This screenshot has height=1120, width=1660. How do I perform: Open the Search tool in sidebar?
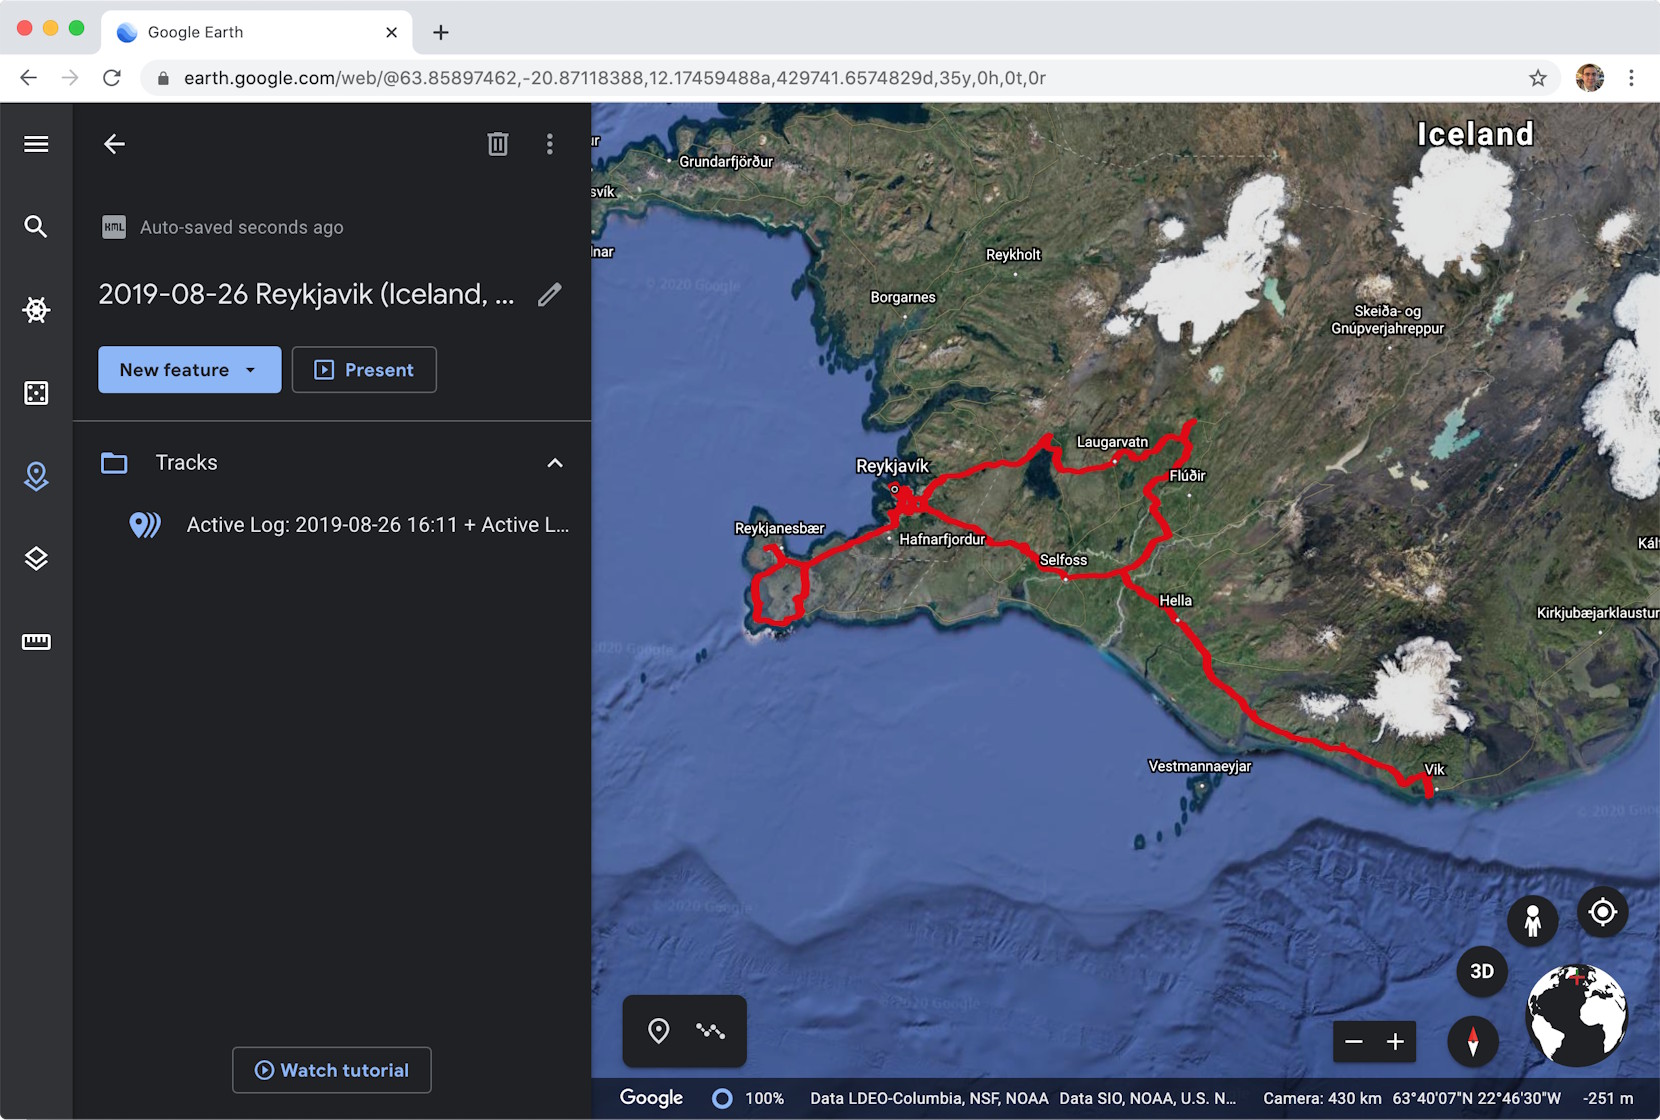[36, 227]
